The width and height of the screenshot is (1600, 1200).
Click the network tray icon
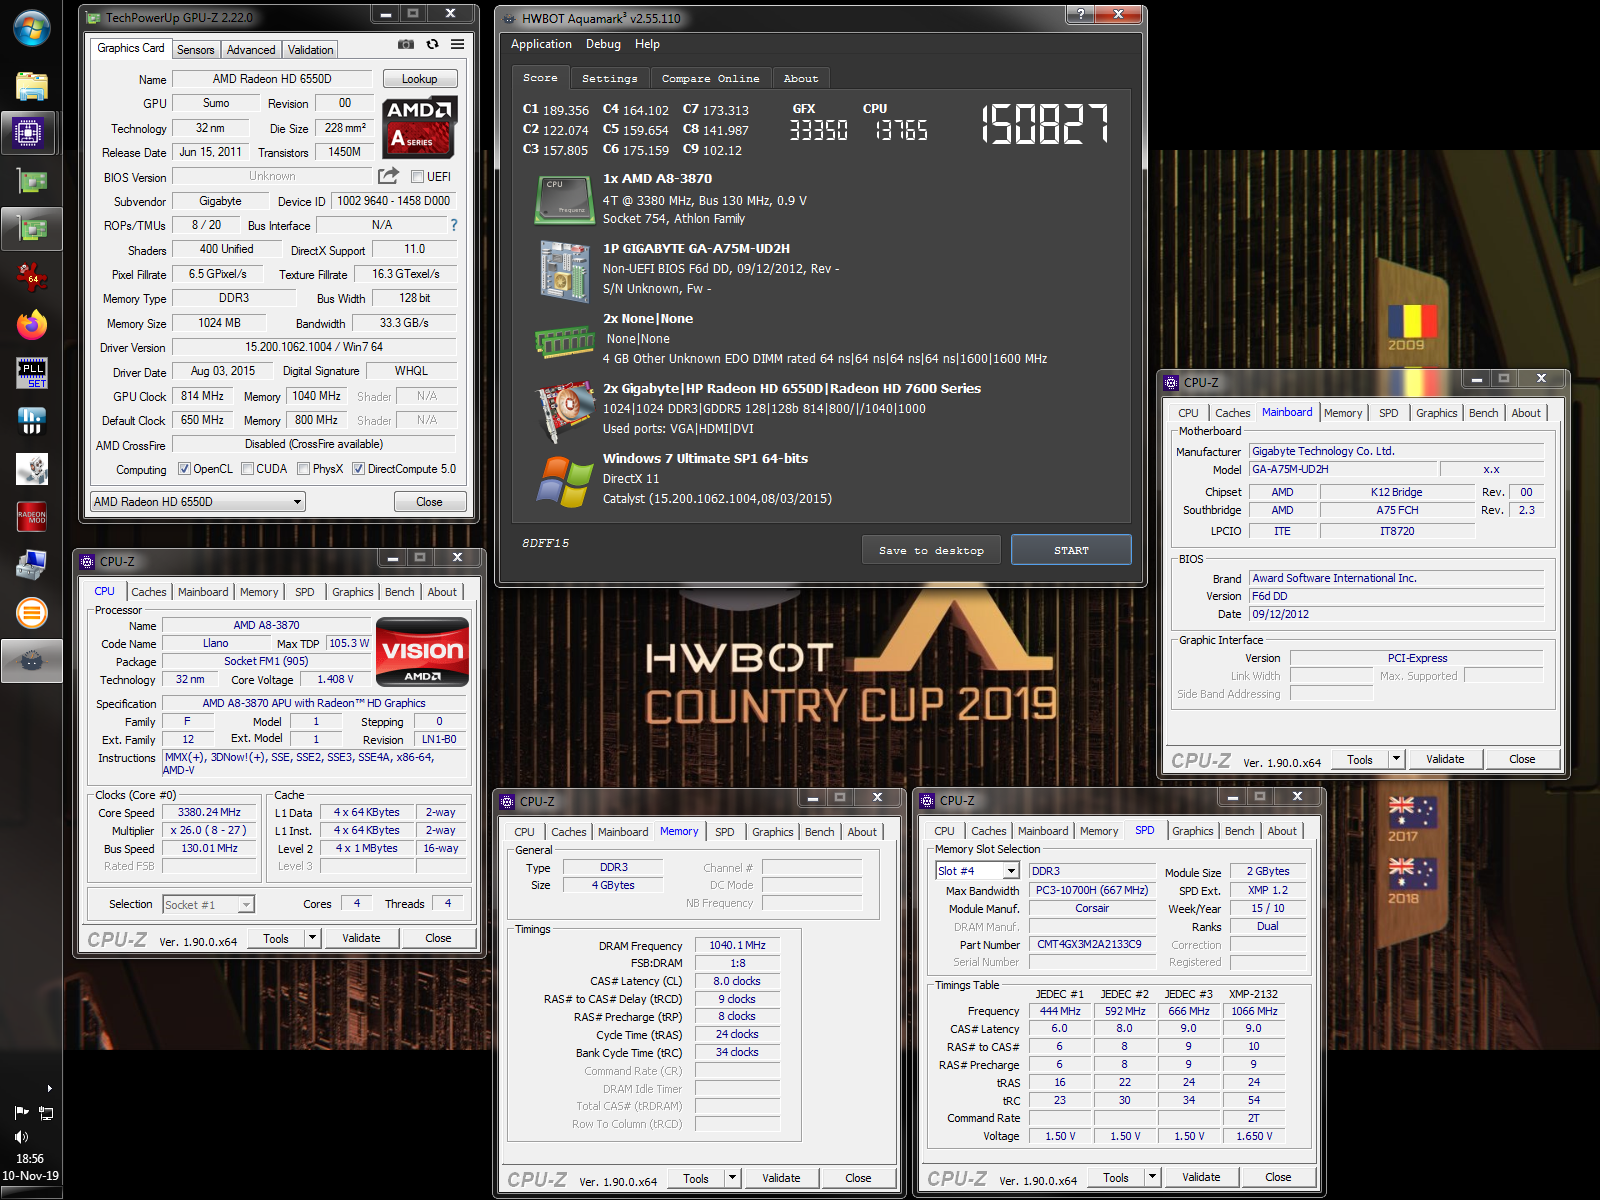point(46,1112)
